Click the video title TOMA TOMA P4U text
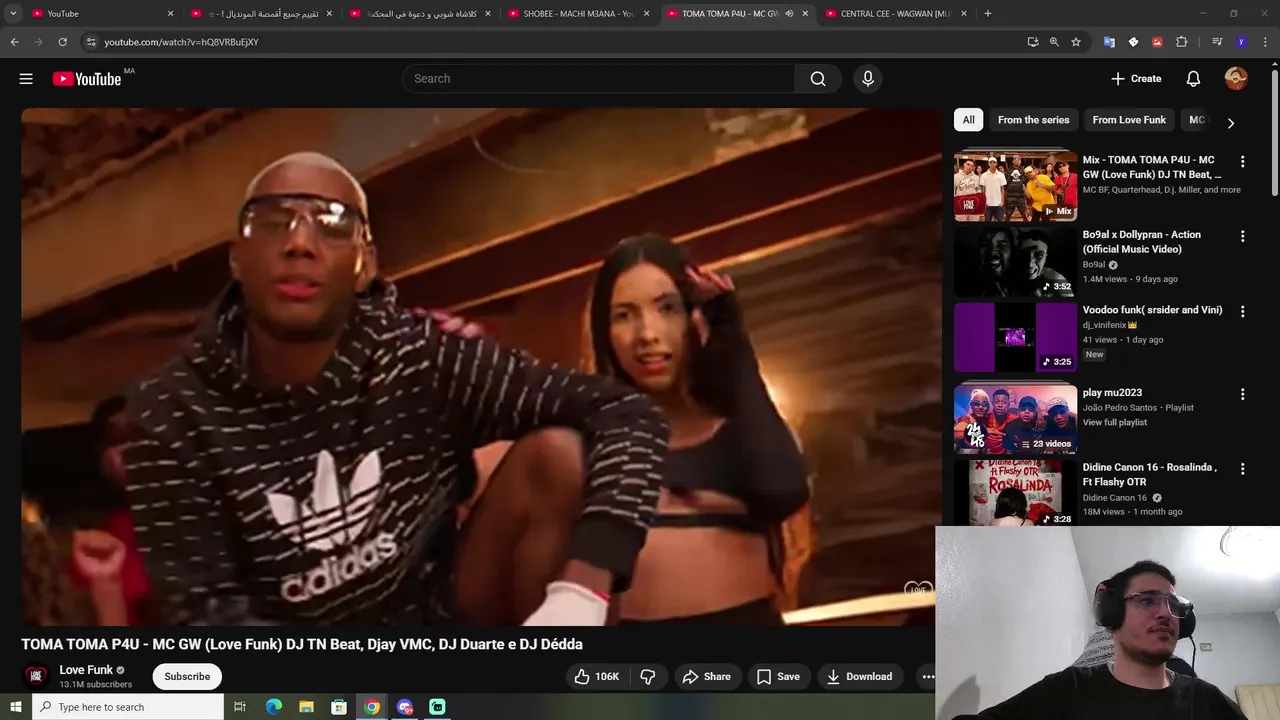The height and width of the screenshot is (720, 1280). click(x=302, y=645)
